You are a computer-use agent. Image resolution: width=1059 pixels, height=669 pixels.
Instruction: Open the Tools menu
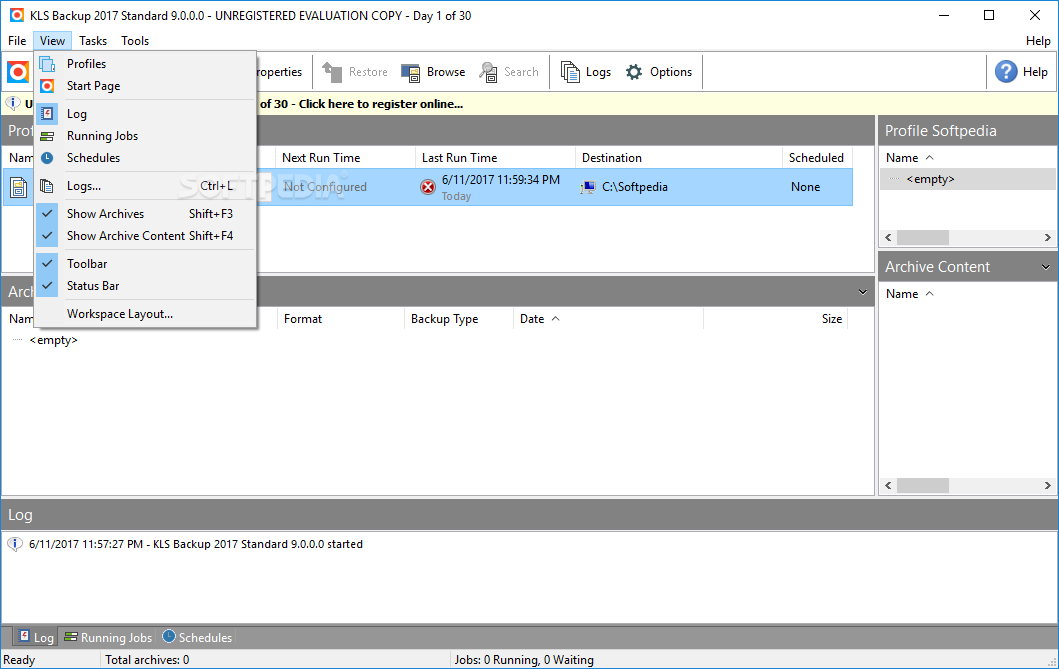135,41
